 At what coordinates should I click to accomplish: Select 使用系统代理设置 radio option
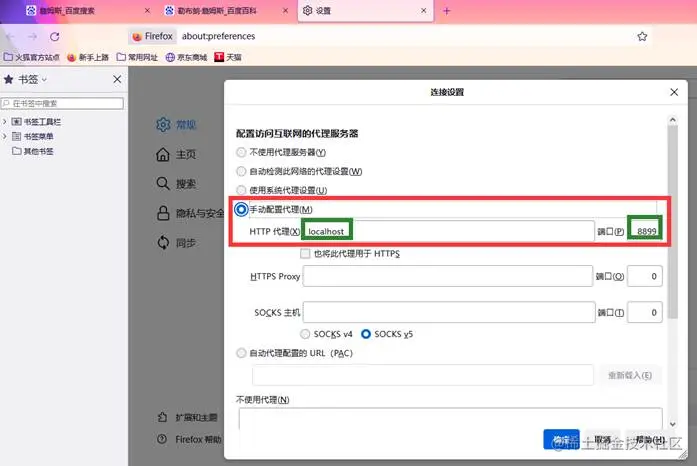[241, 190]
